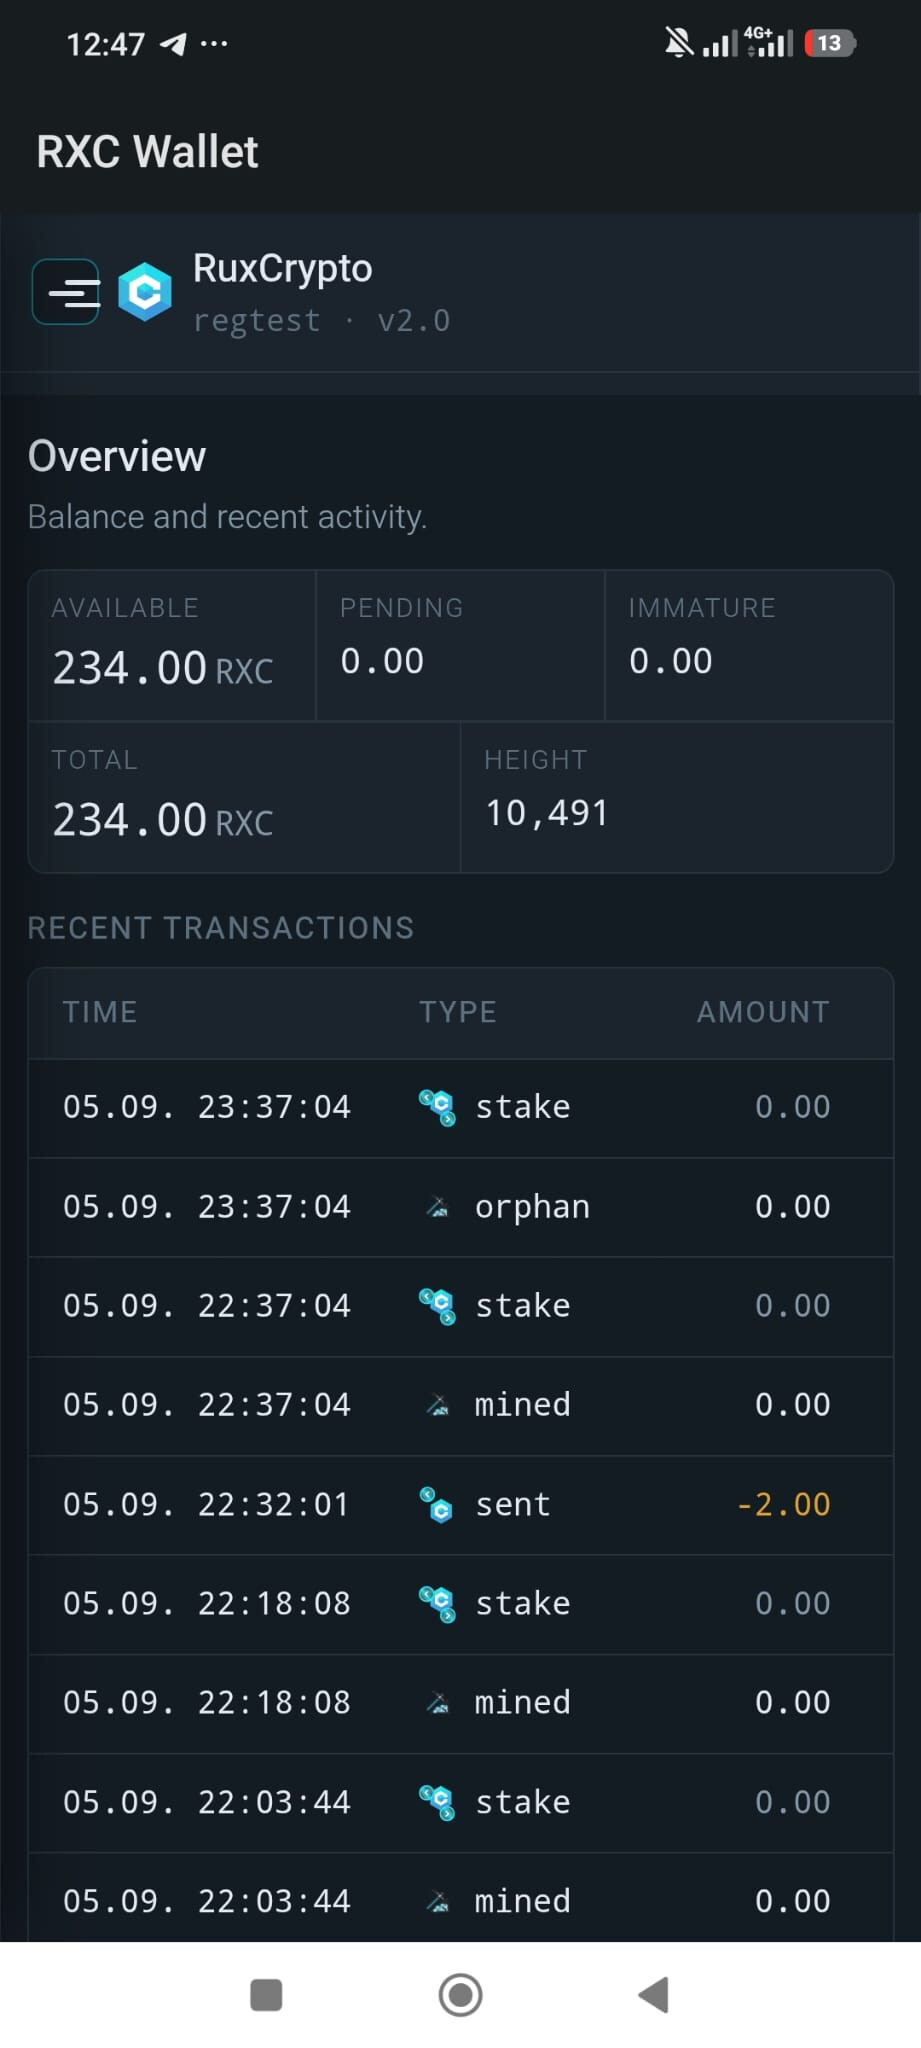921x2048 pixels.
Task: Open the stake transaction at 22:03:44
Action: 461,1803
